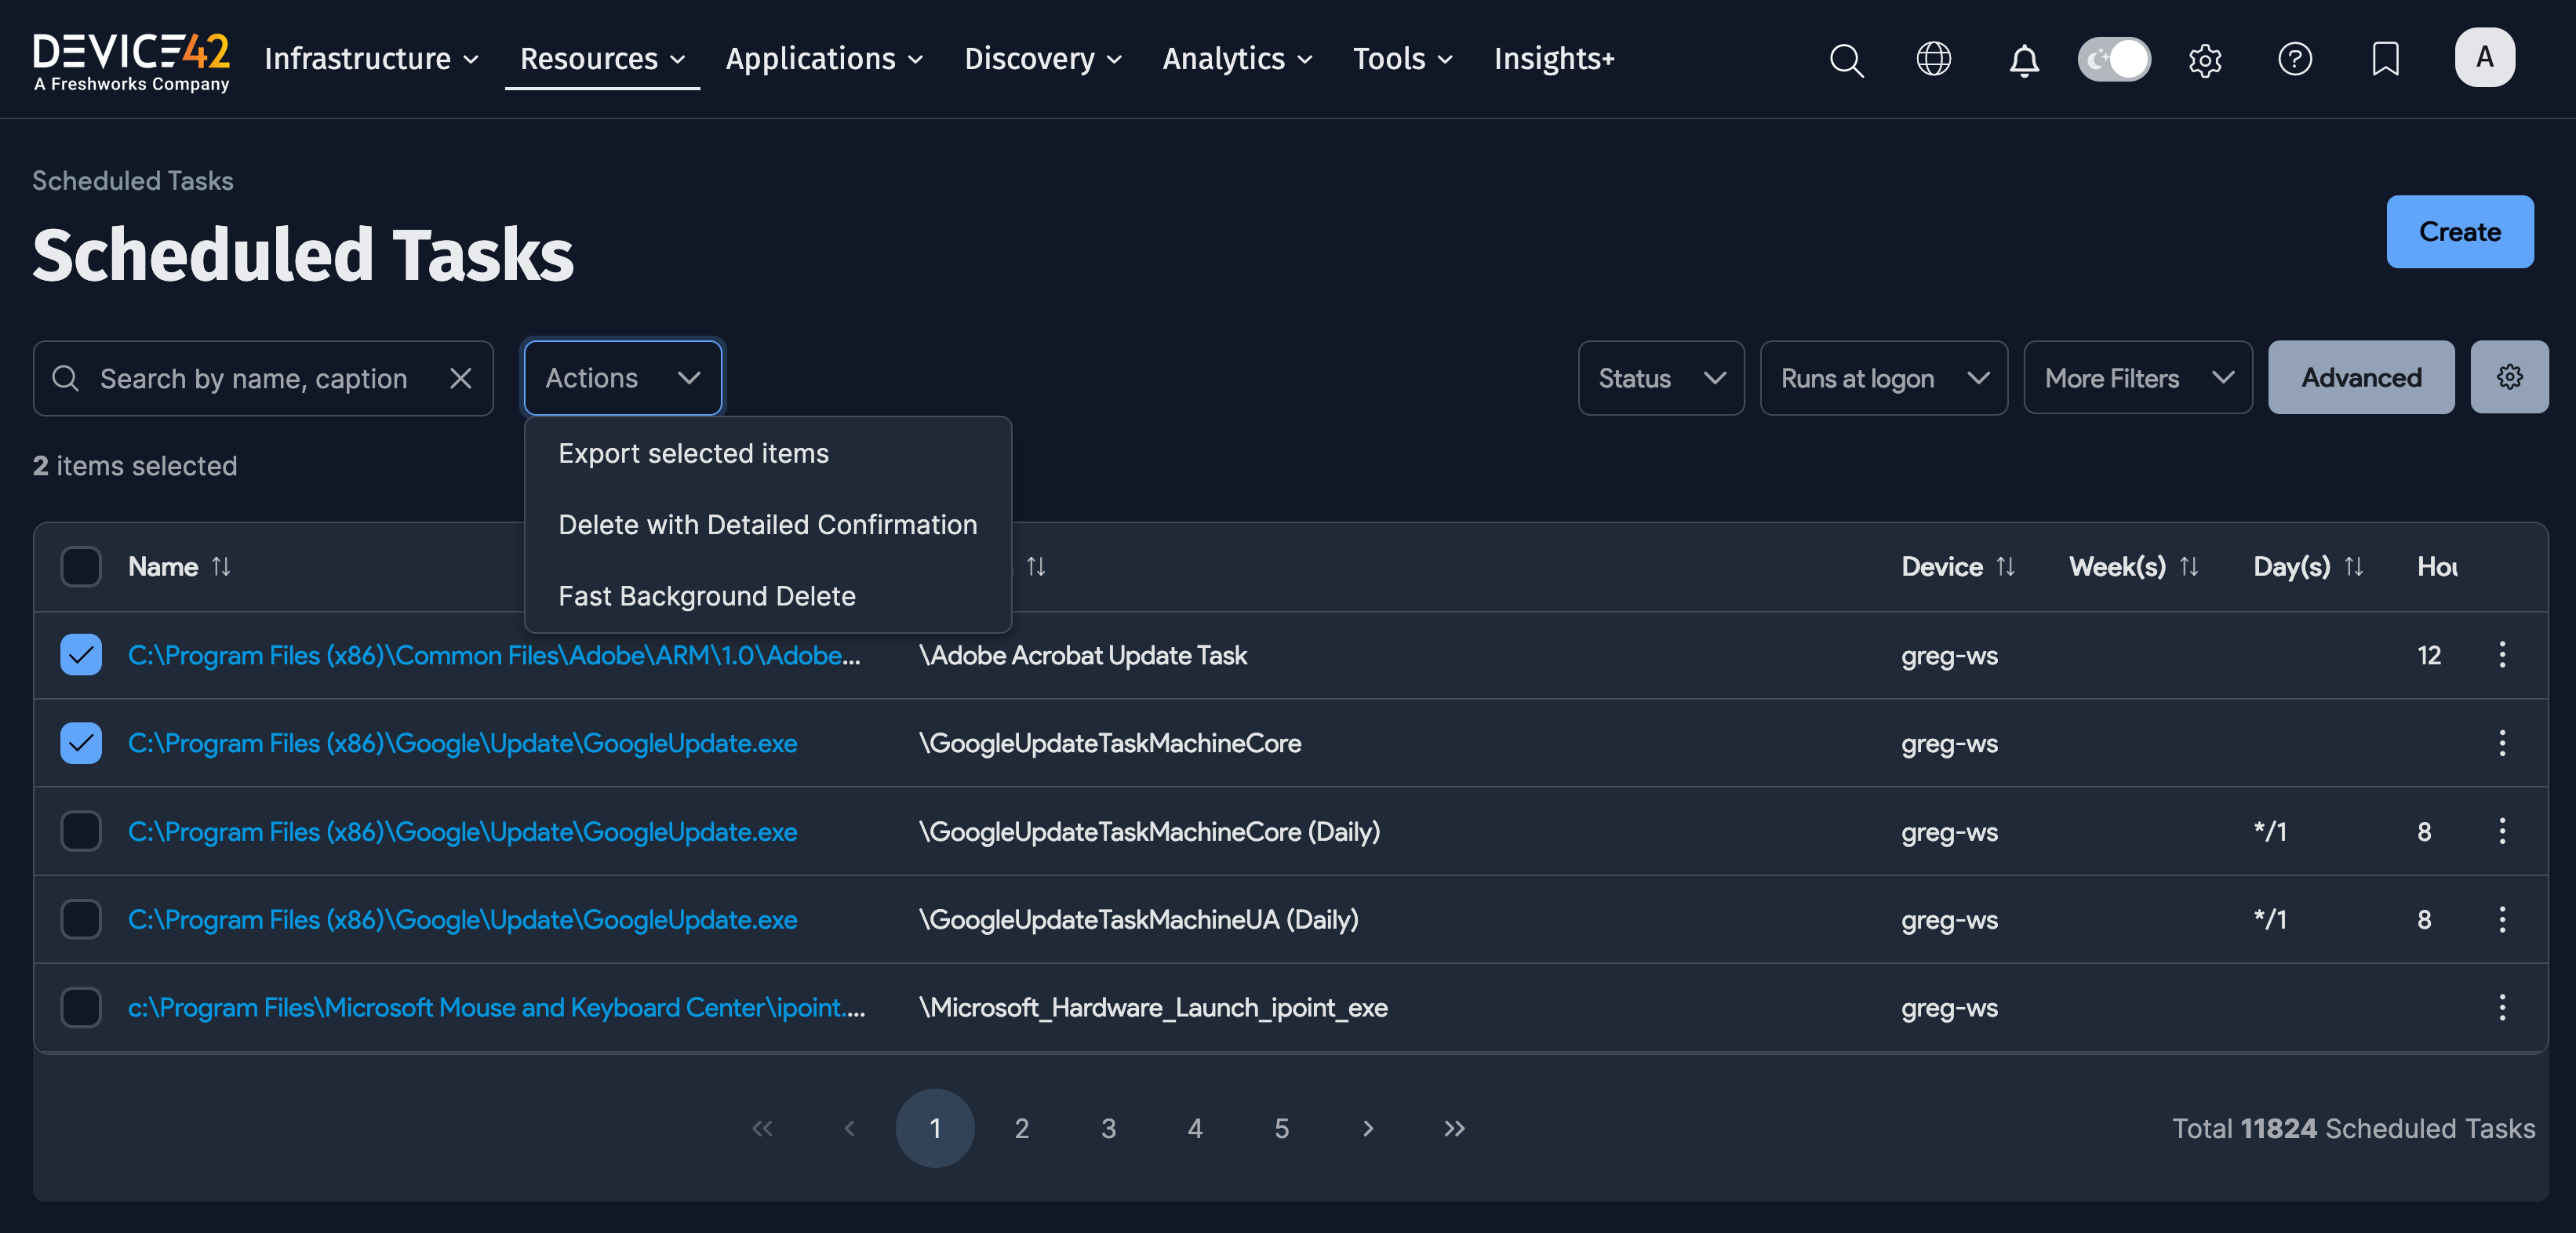
Task: Open the table column settings gear
Action: pyautogui.click(x=2509, y=377)
